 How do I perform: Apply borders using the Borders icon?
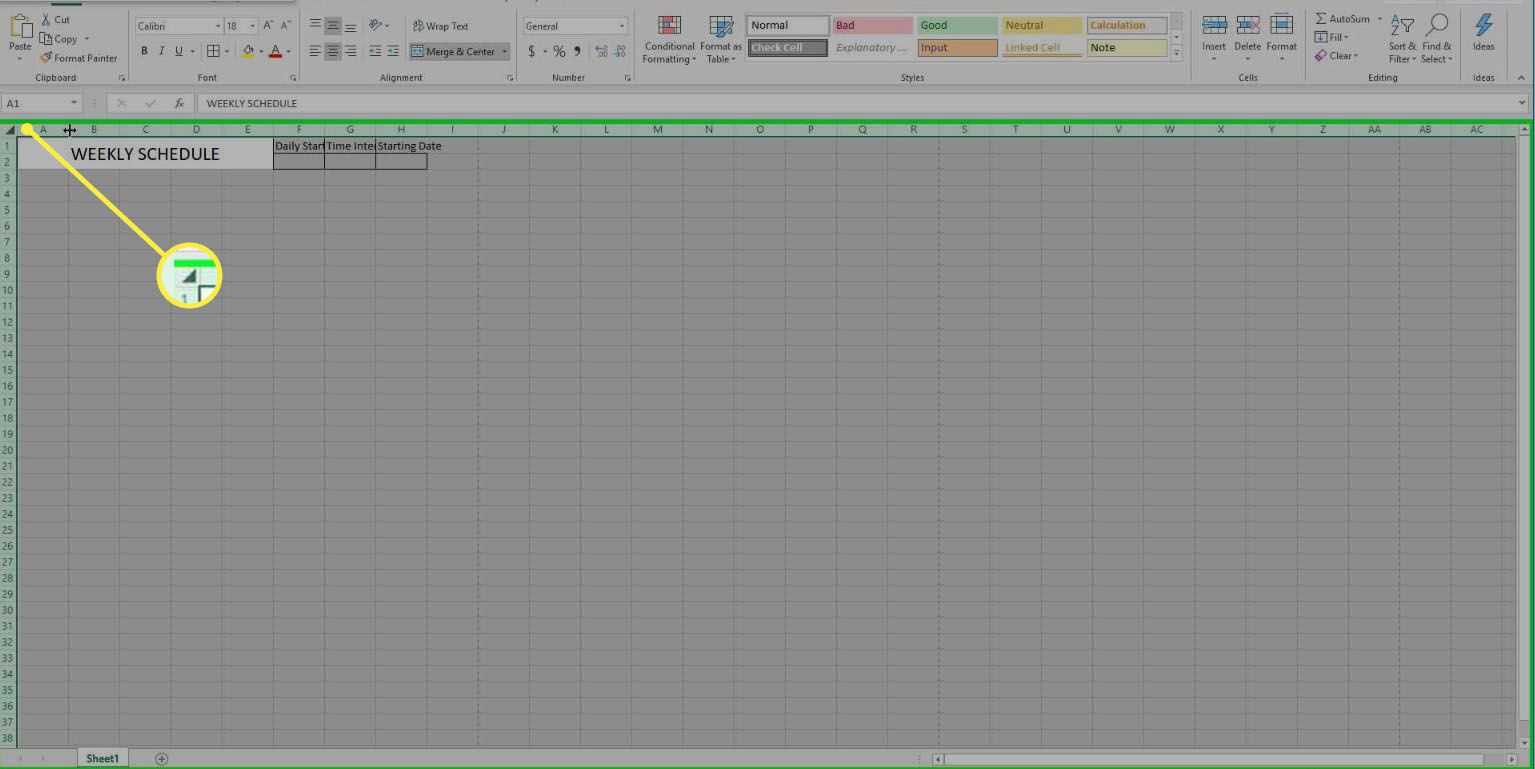212,51
